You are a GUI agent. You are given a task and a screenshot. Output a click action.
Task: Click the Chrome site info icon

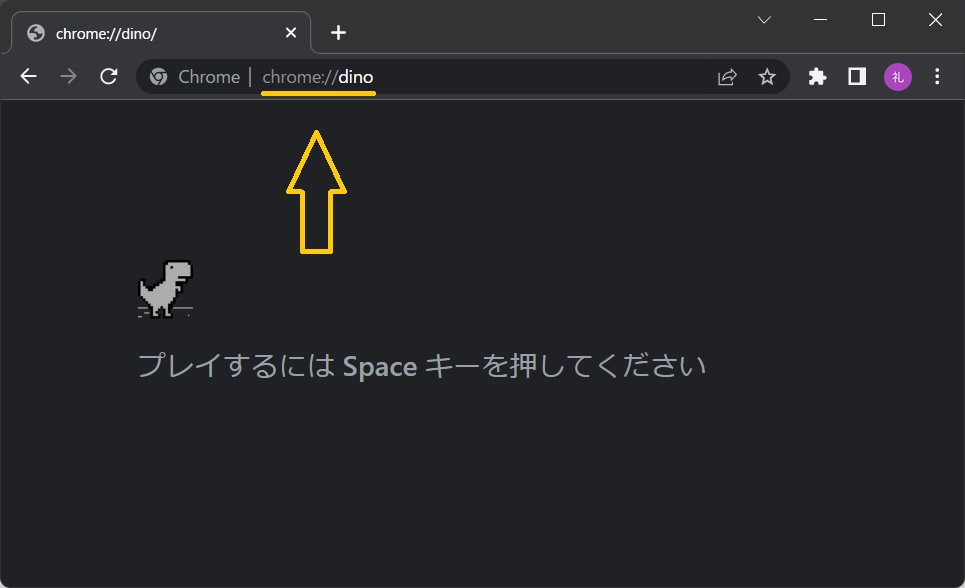[x=158, y=76]
